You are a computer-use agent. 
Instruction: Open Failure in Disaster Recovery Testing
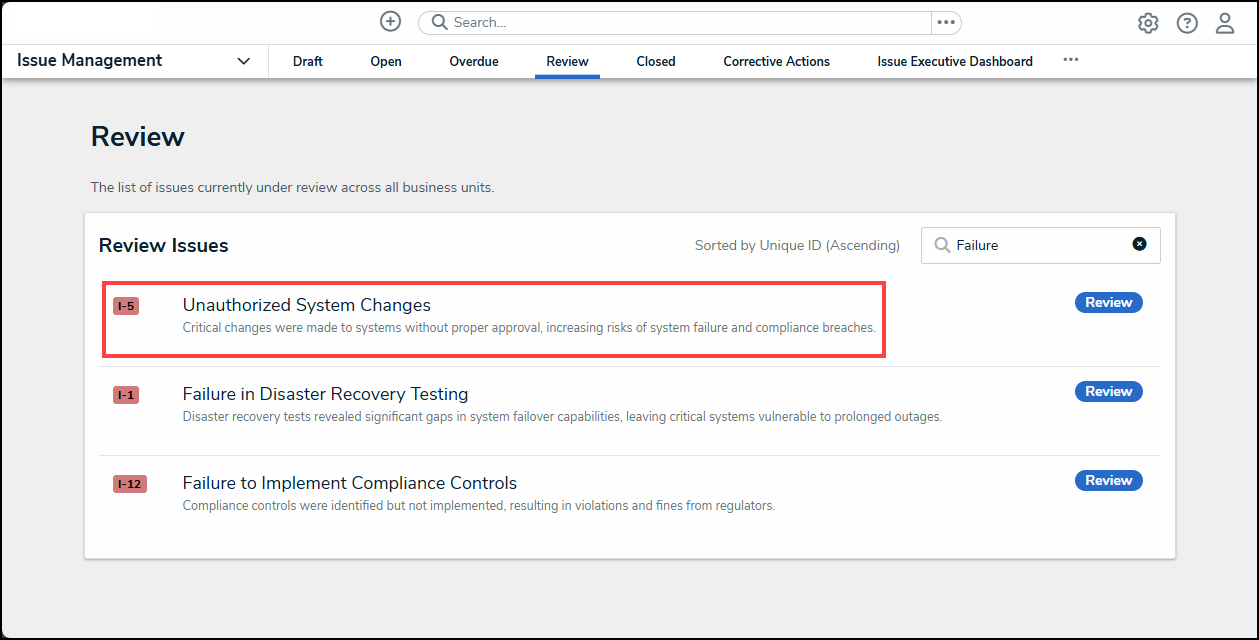pos(325,394)
